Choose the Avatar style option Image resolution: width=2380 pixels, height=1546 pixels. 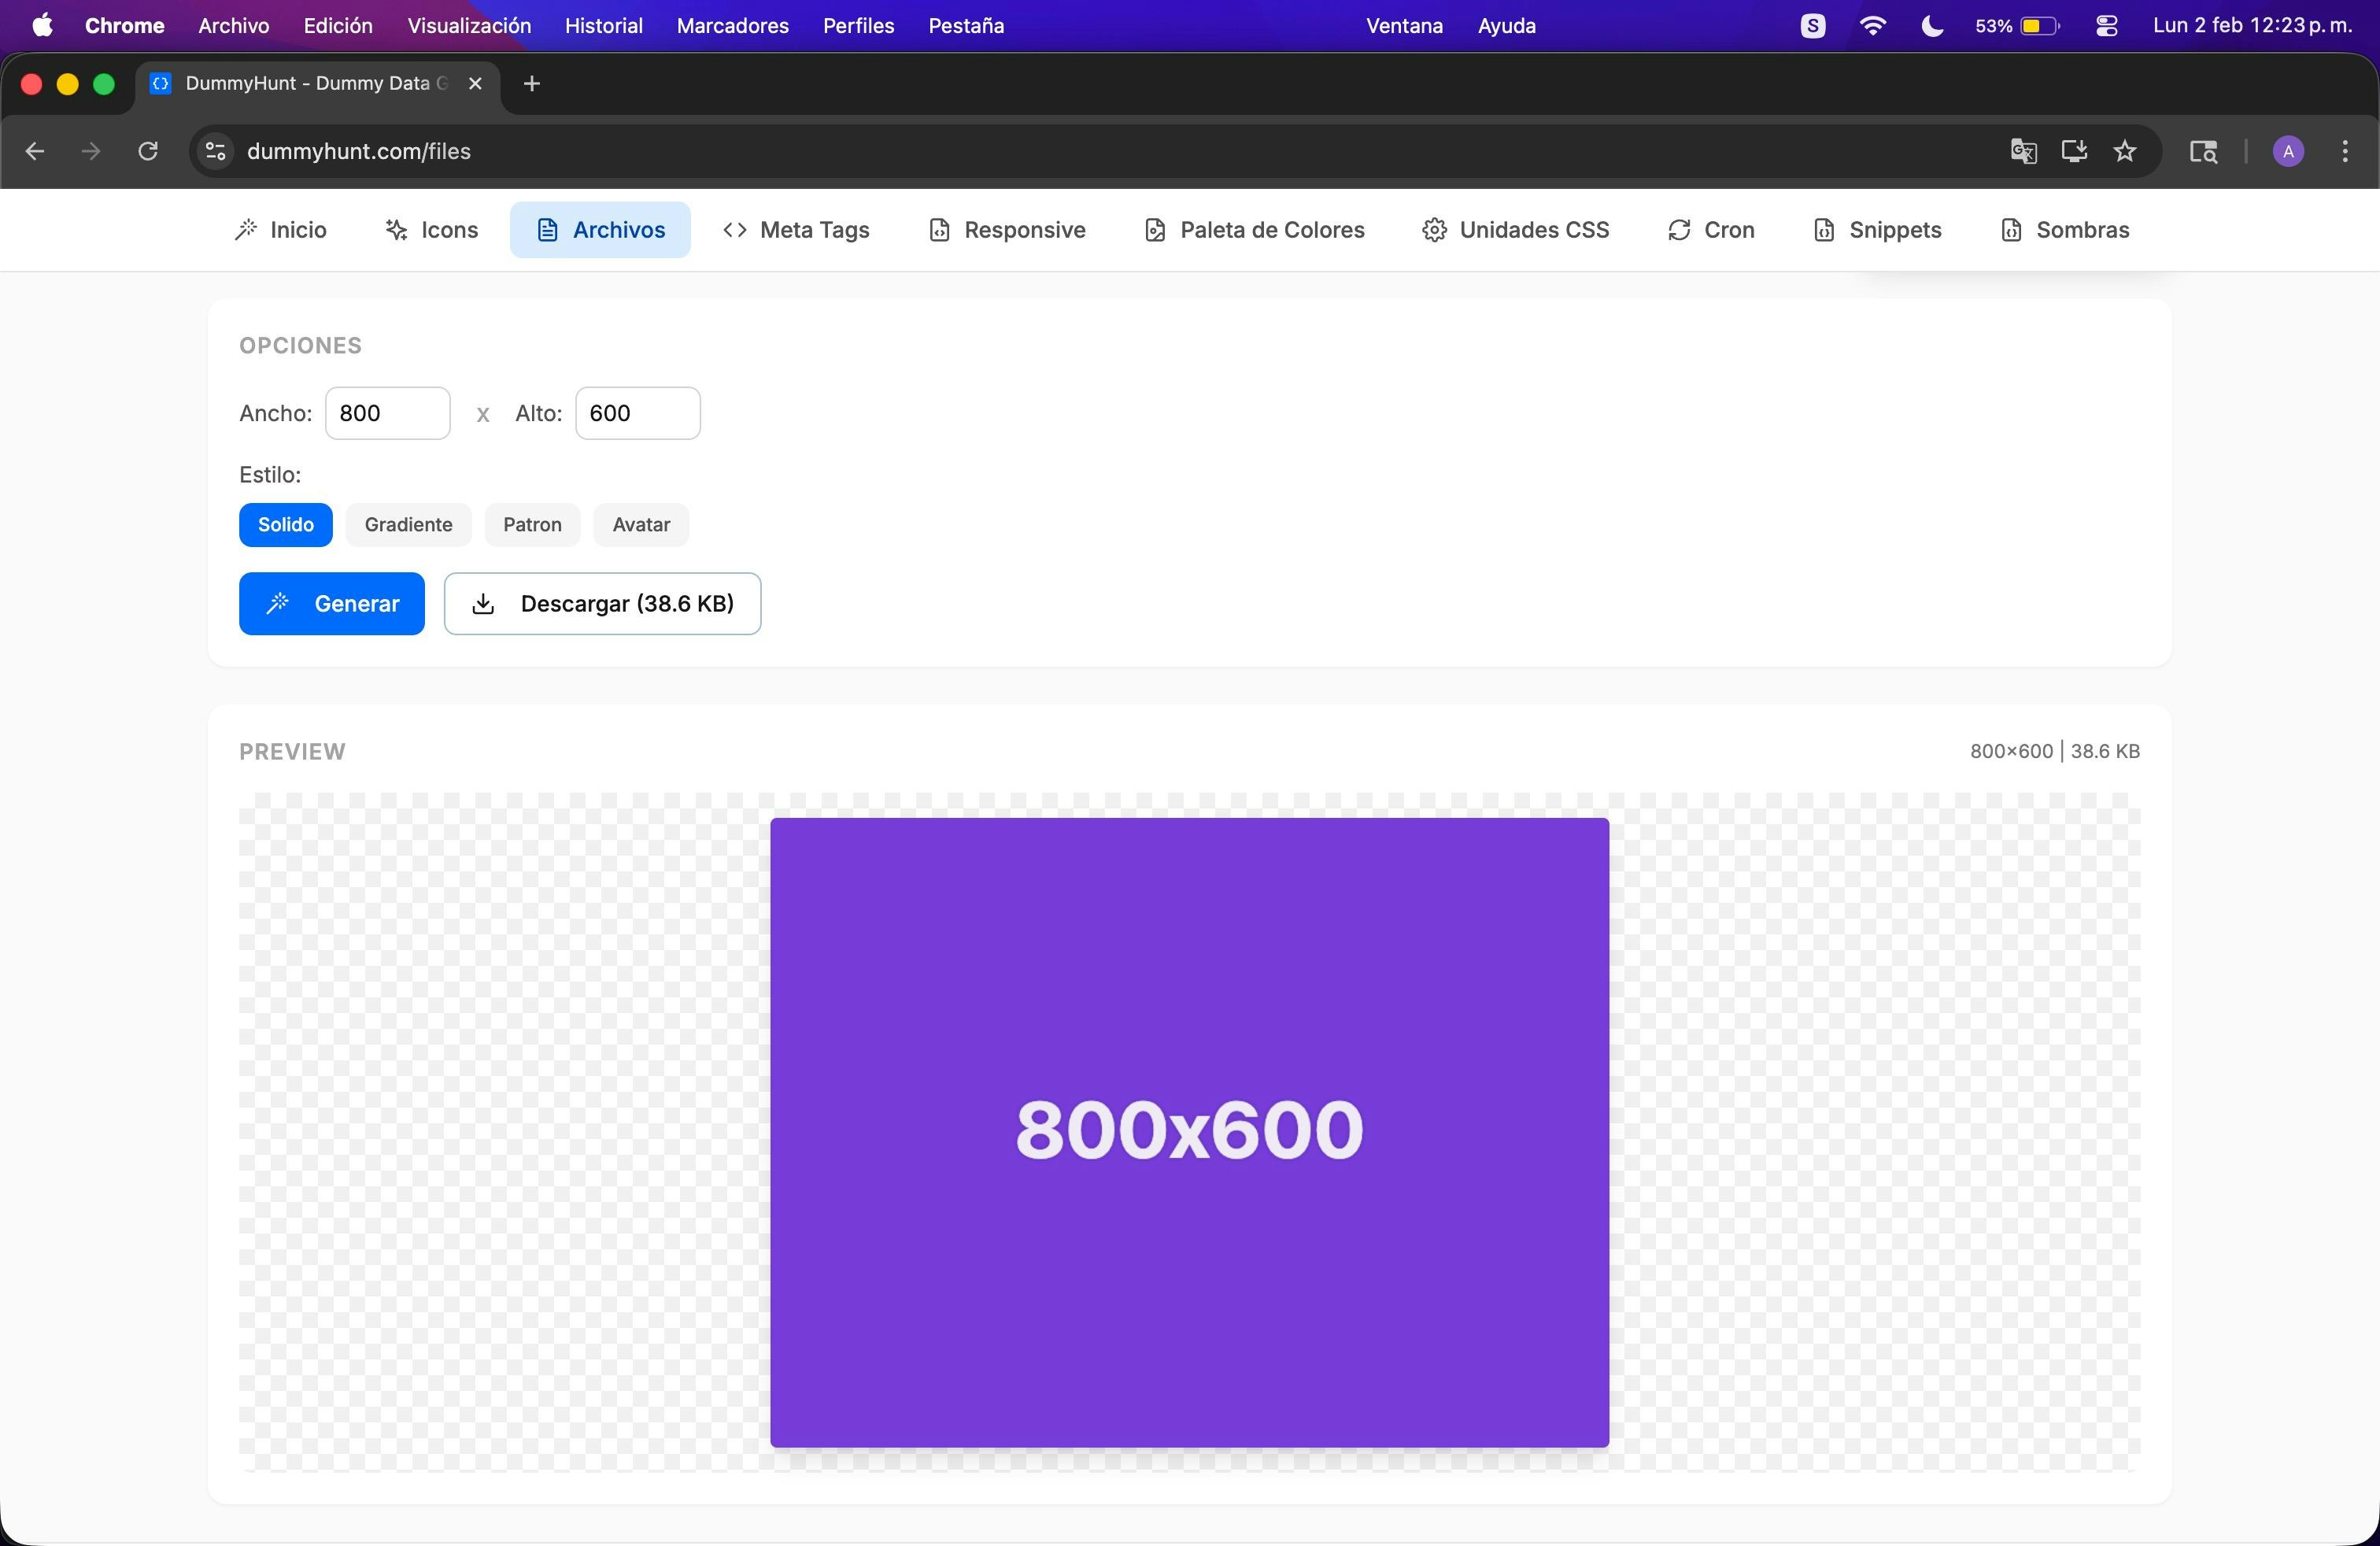click(641, 525)
